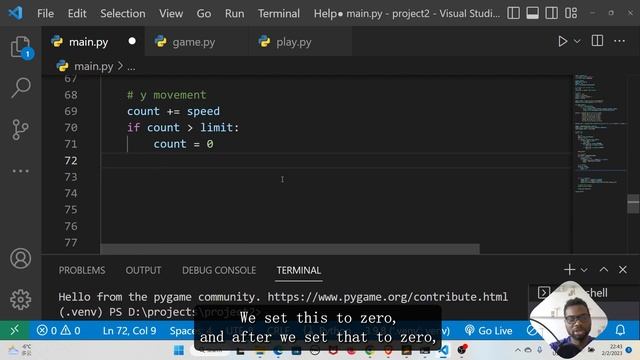Split the editor to the right
Viewport: 640px width, 360px height.
click(x=597, y=41)
